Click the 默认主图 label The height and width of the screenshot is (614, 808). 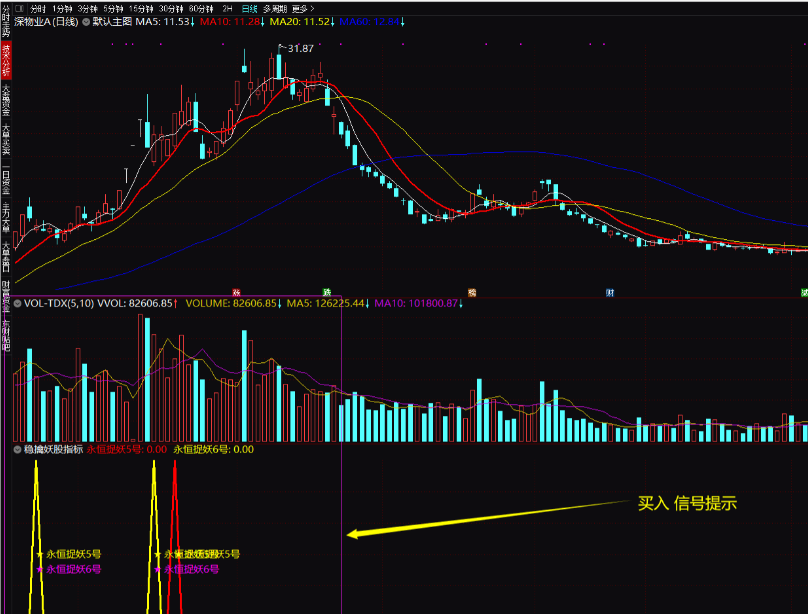(x=112, y=22)
